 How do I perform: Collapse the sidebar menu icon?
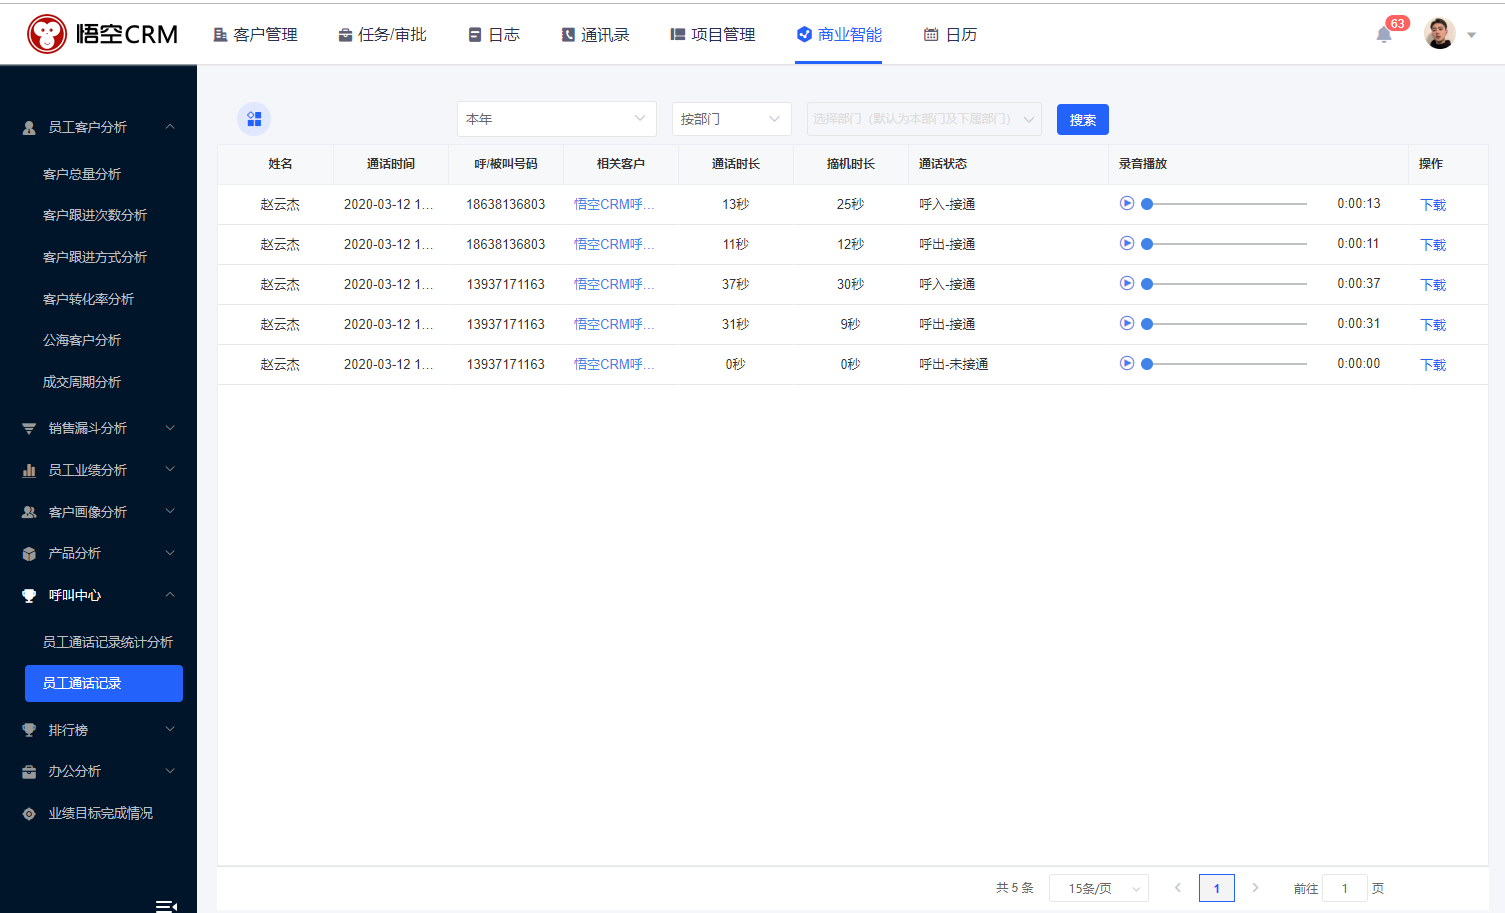point(166,906)
